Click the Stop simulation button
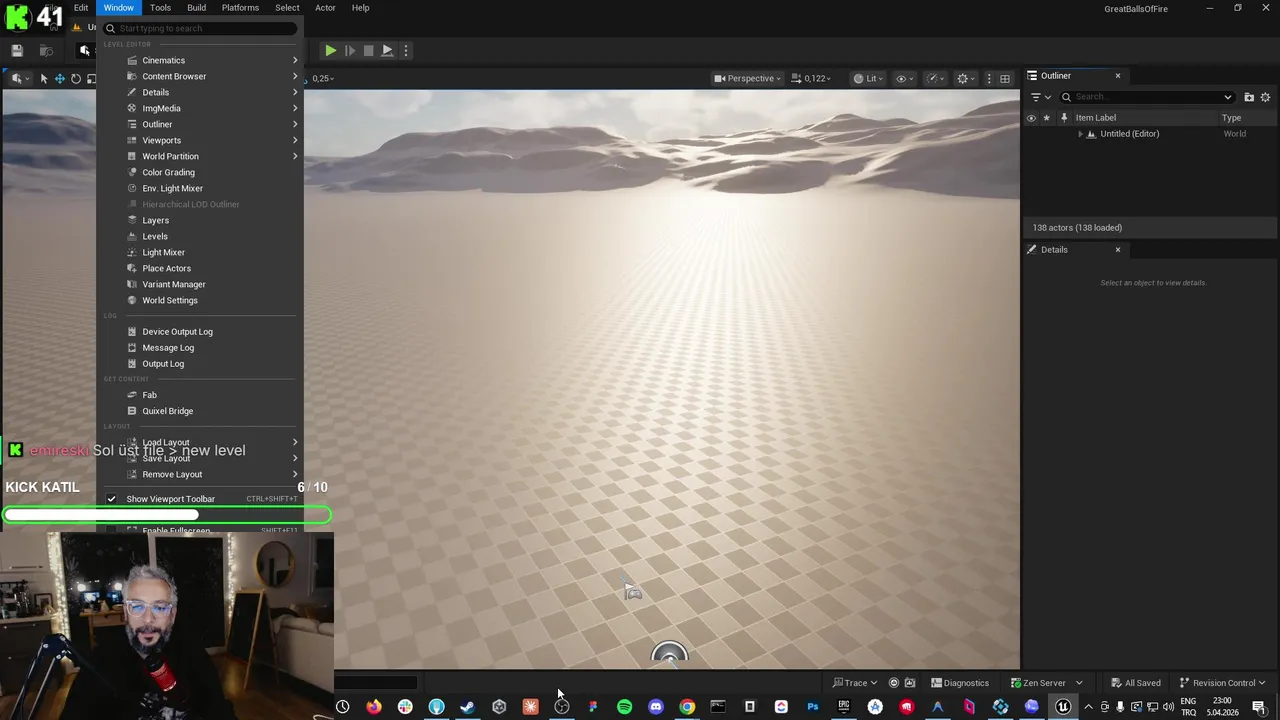 [368, 50]
